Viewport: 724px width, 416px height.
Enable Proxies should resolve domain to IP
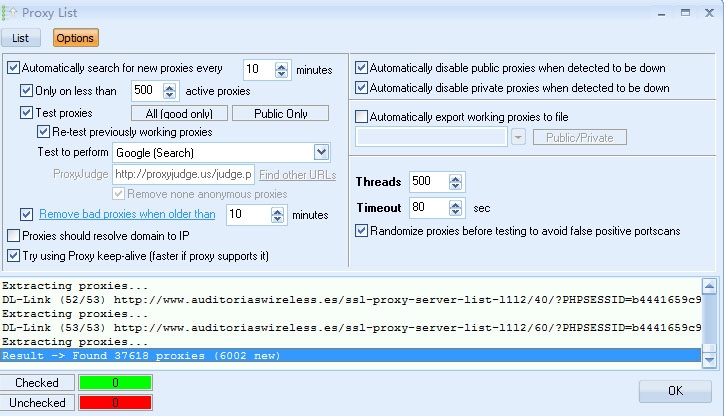(14, 236)
